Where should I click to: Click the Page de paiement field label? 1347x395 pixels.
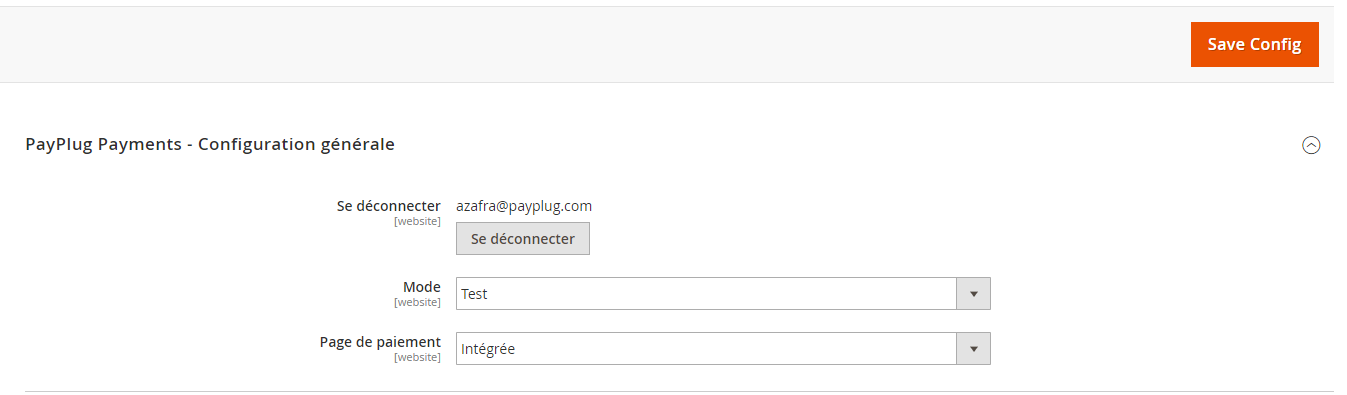coord(380,342)
